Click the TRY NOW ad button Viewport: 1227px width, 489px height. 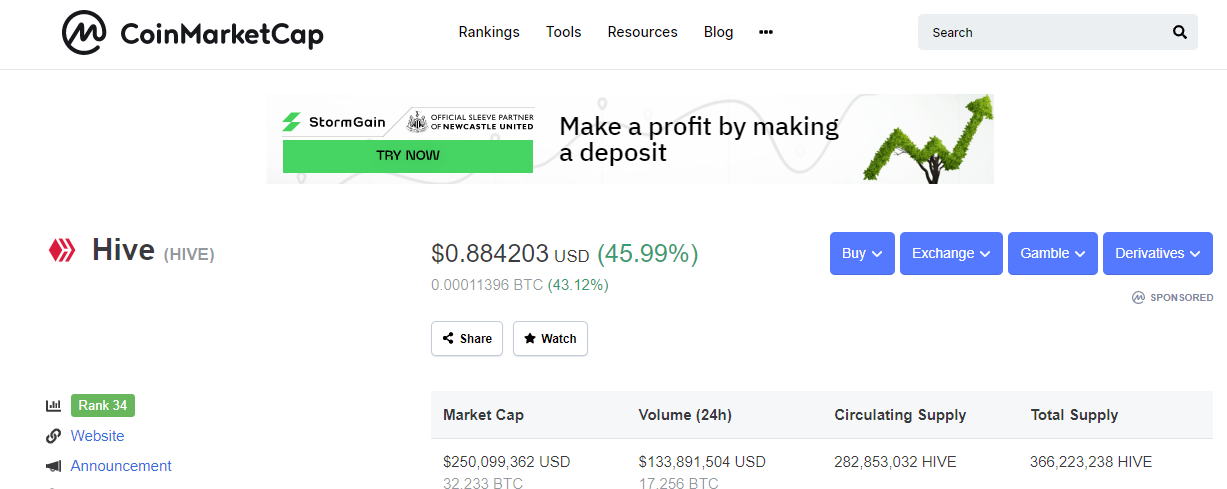tap(408, 156)
